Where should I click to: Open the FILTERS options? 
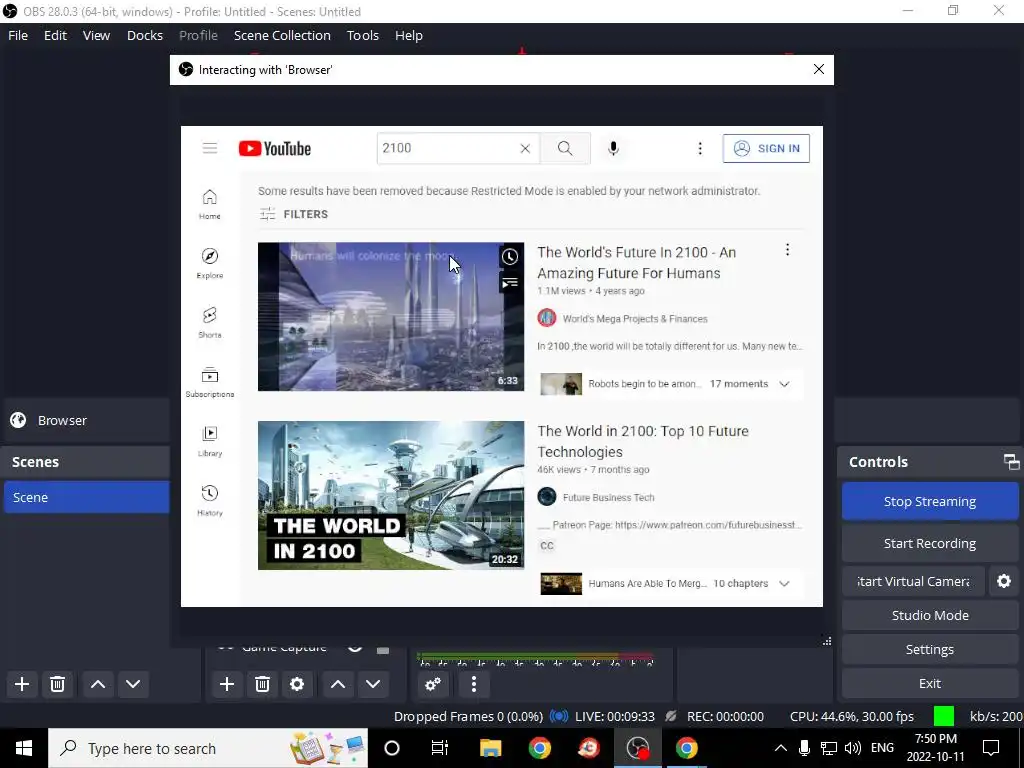[294, 214]
